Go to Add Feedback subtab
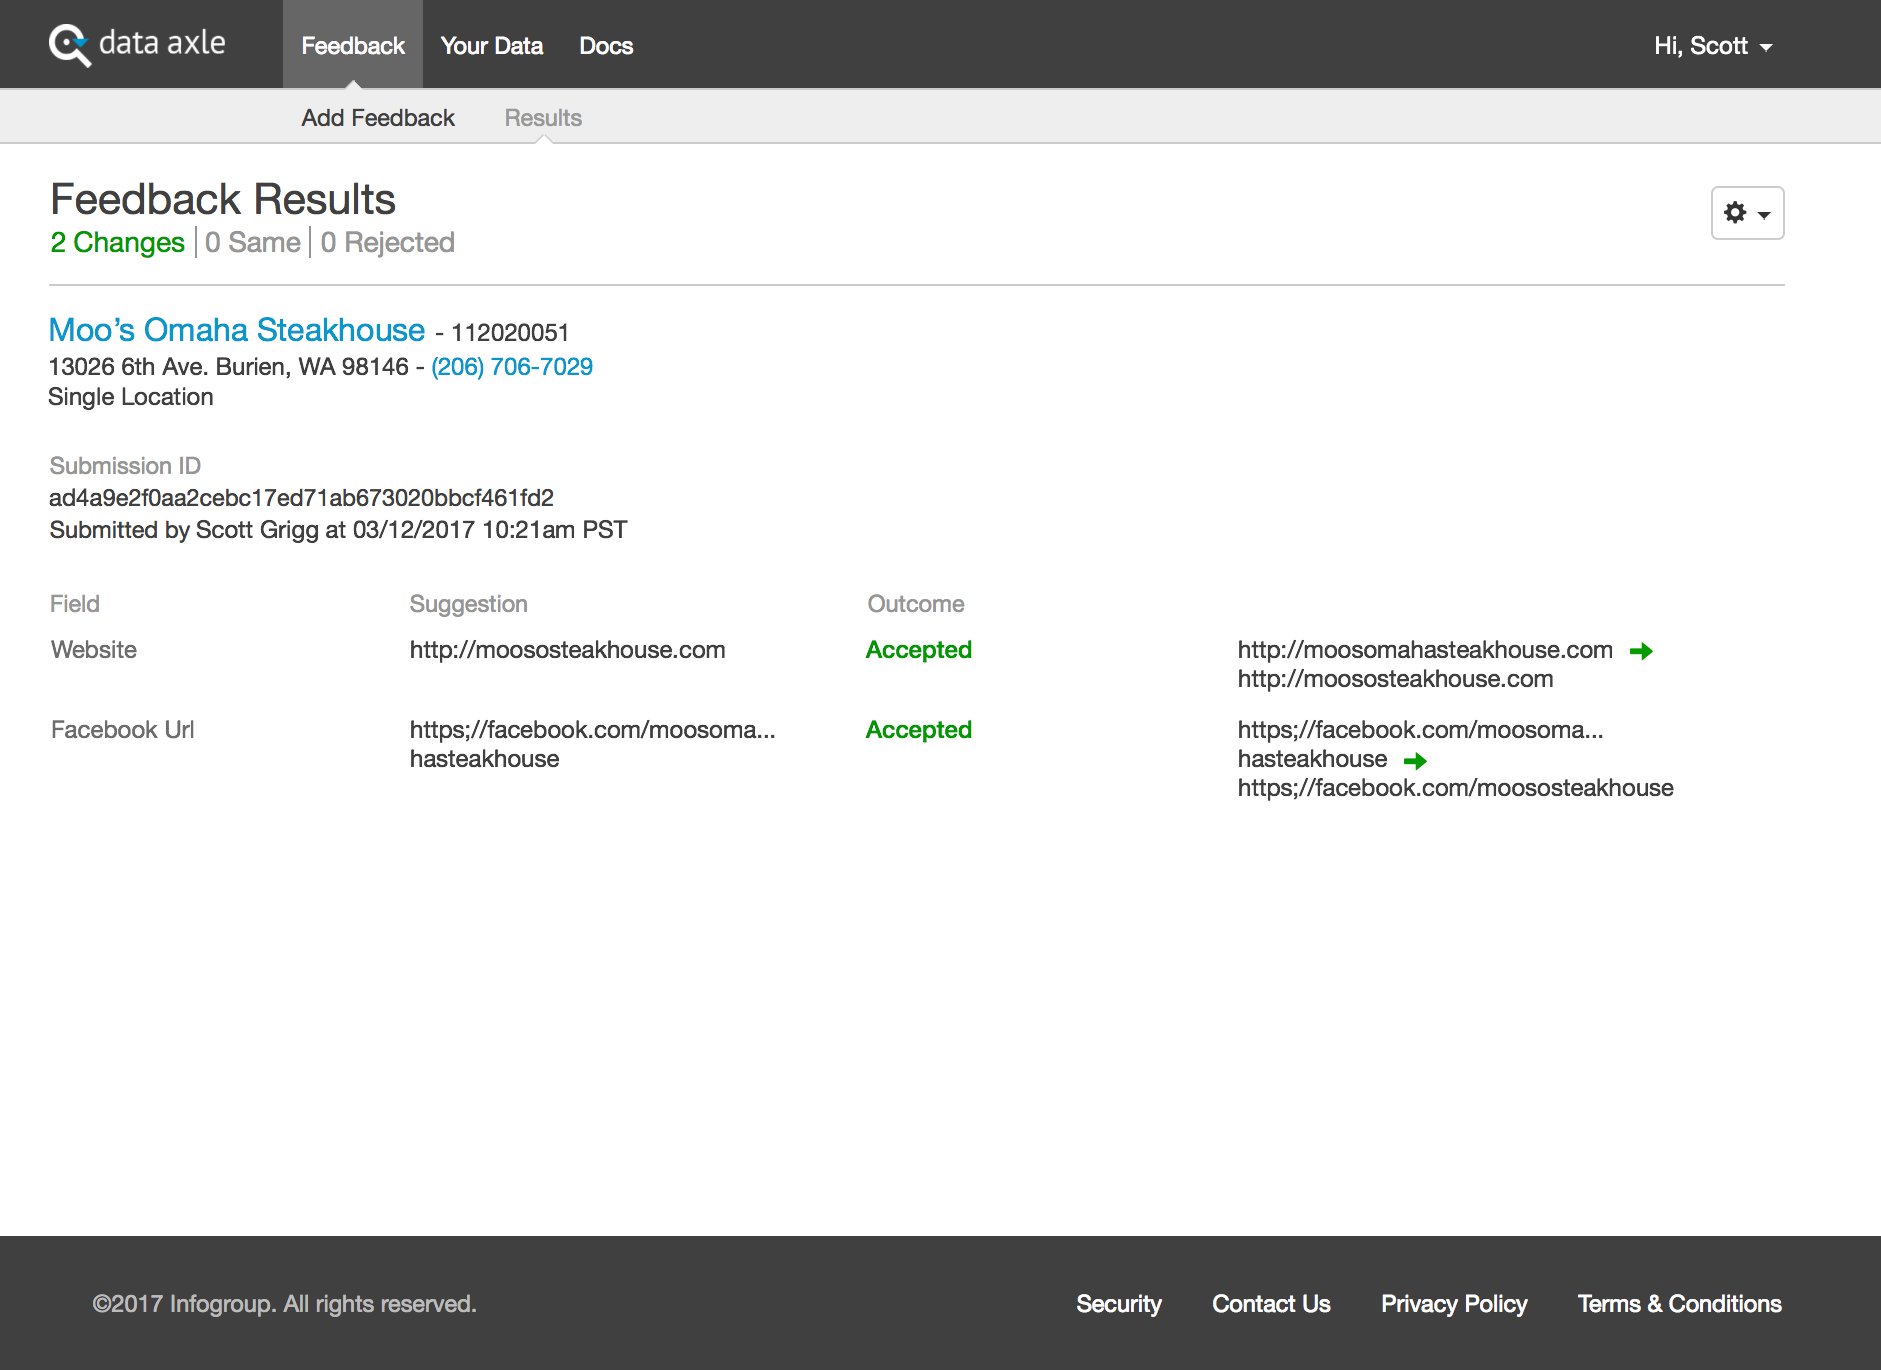The width and height of the screenshot is (1881, 1370). click(x=377, y=118)
